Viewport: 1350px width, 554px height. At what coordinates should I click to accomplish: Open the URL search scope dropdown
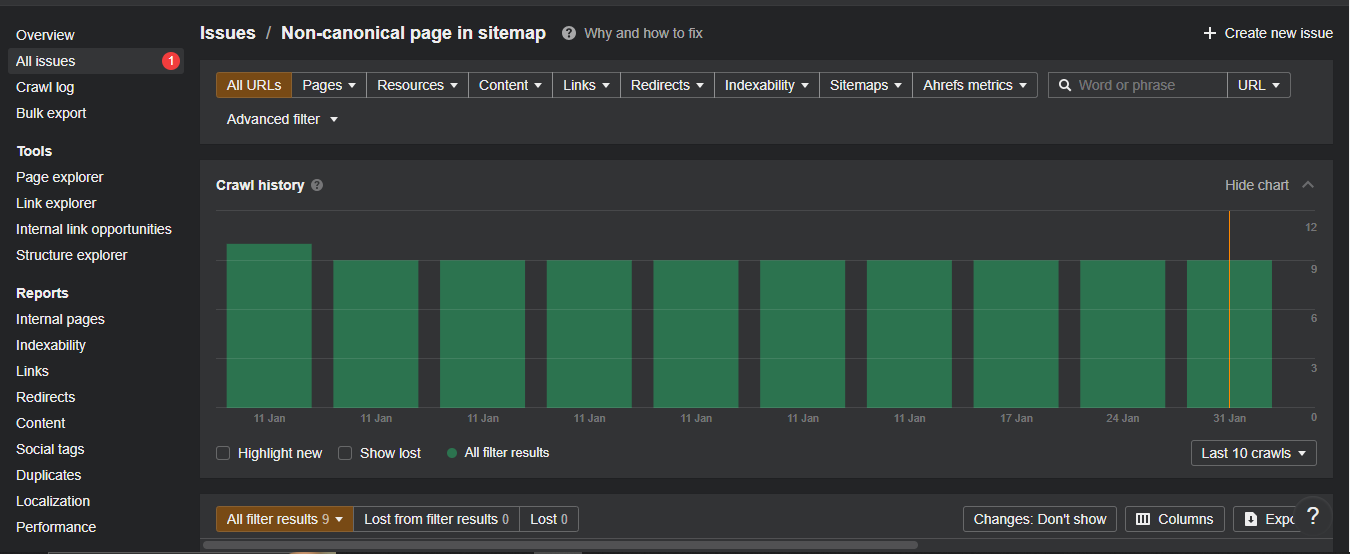1259,85
